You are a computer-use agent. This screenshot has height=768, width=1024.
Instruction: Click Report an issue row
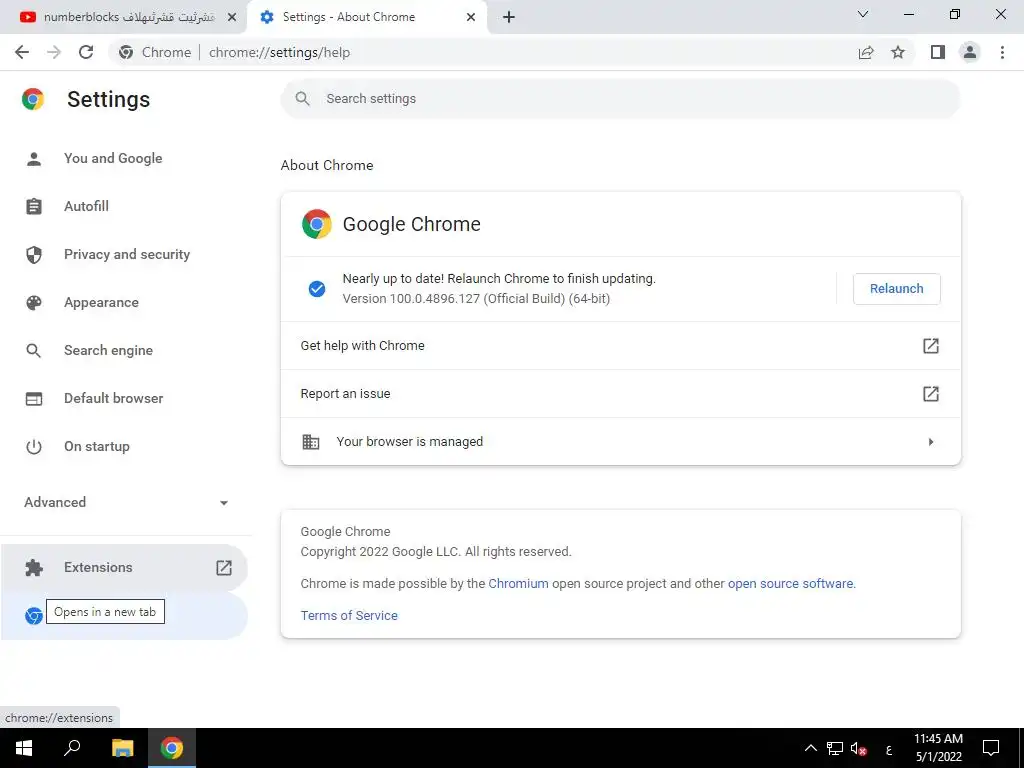(x=620, y=394)
